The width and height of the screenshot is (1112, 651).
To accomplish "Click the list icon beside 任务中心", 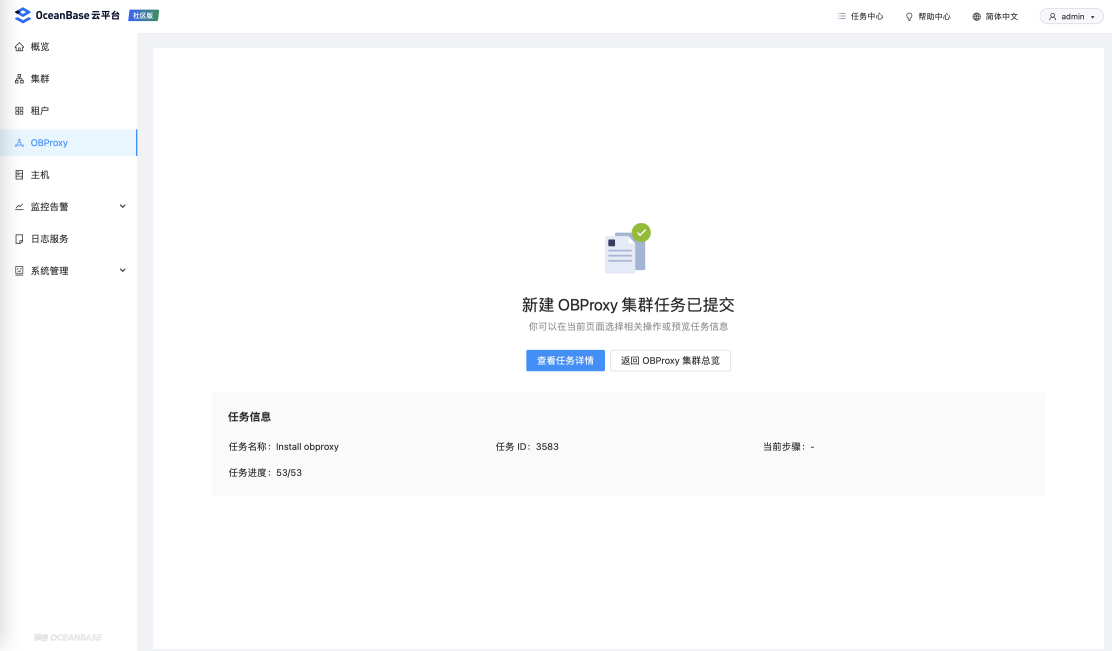I will point(842,16).
